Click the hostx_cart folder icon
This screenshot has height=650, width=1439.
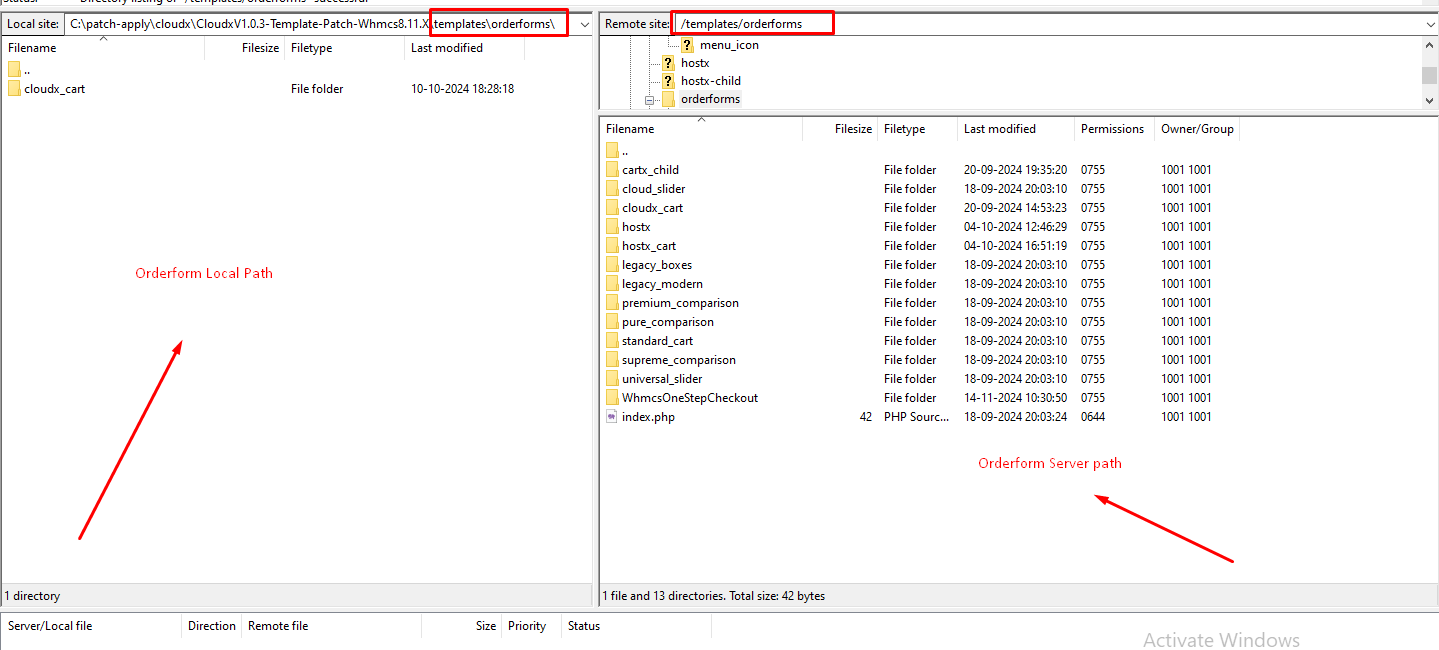pos(612,246)
